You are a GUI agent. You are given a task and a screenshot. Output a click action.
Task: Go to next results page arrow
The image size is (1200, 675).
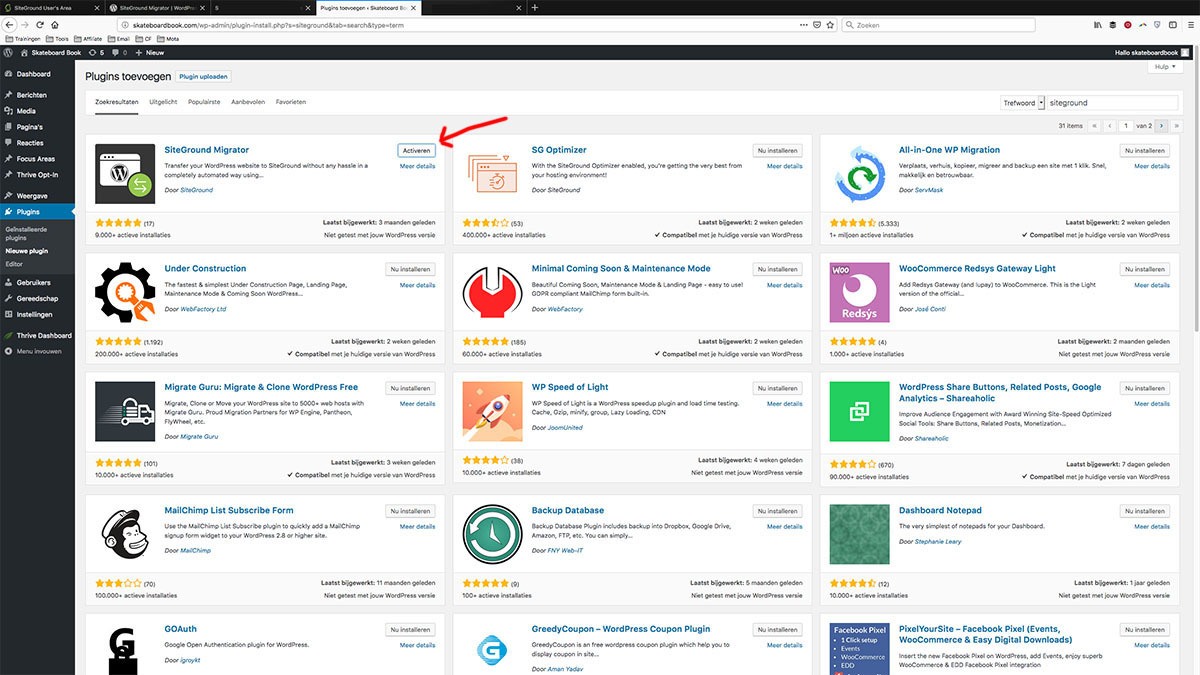[x=1161, y=126]
